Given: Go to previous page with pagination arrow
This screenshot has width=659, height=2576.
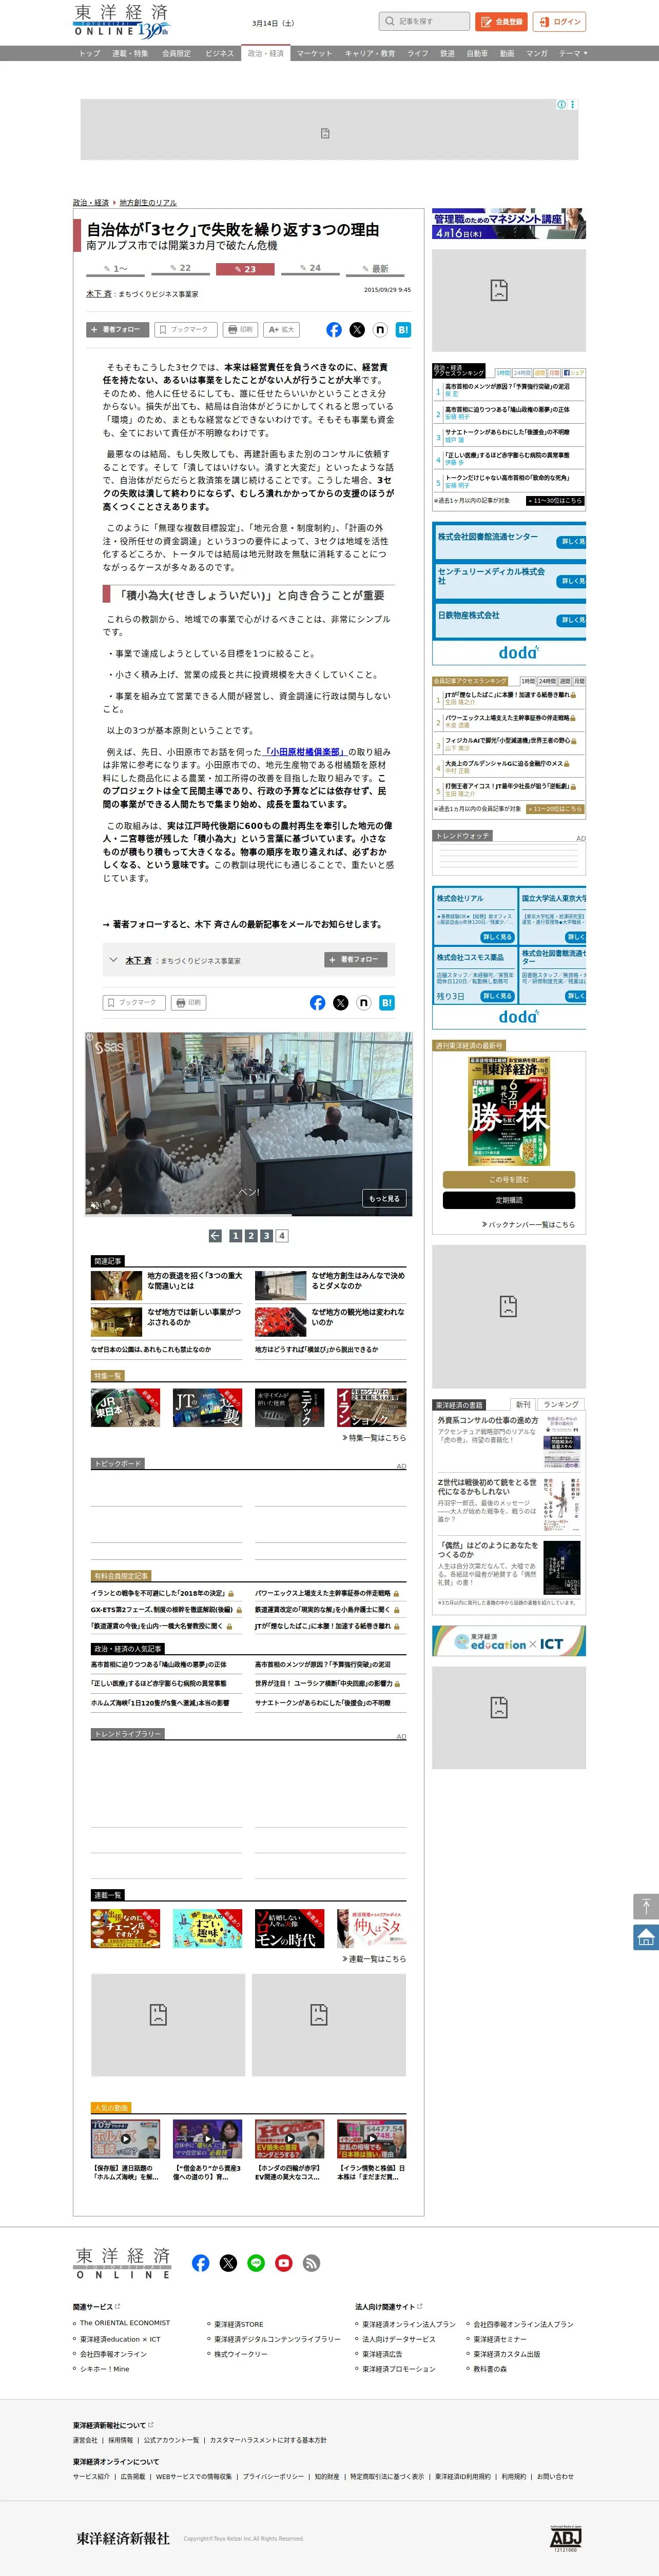Looking at the screenshot, I should (x=215, y=1236).
